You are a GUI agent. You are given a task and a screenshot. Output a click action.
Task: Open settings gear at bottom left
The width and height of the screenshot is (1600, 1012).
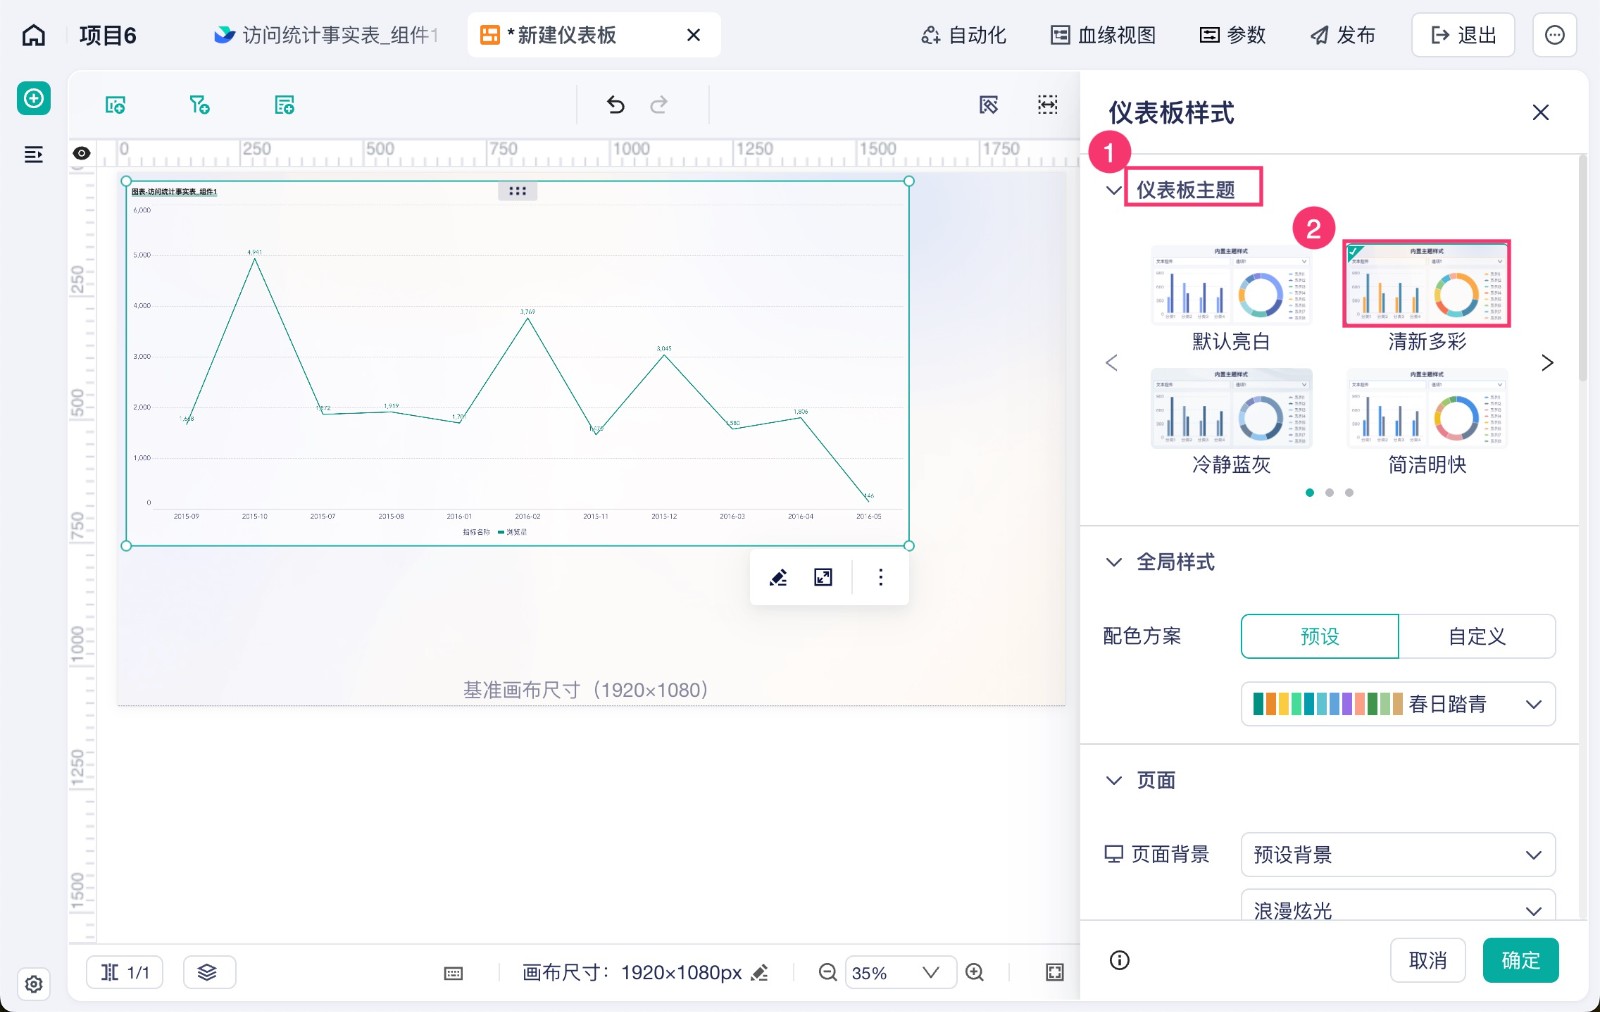[34, 984]
